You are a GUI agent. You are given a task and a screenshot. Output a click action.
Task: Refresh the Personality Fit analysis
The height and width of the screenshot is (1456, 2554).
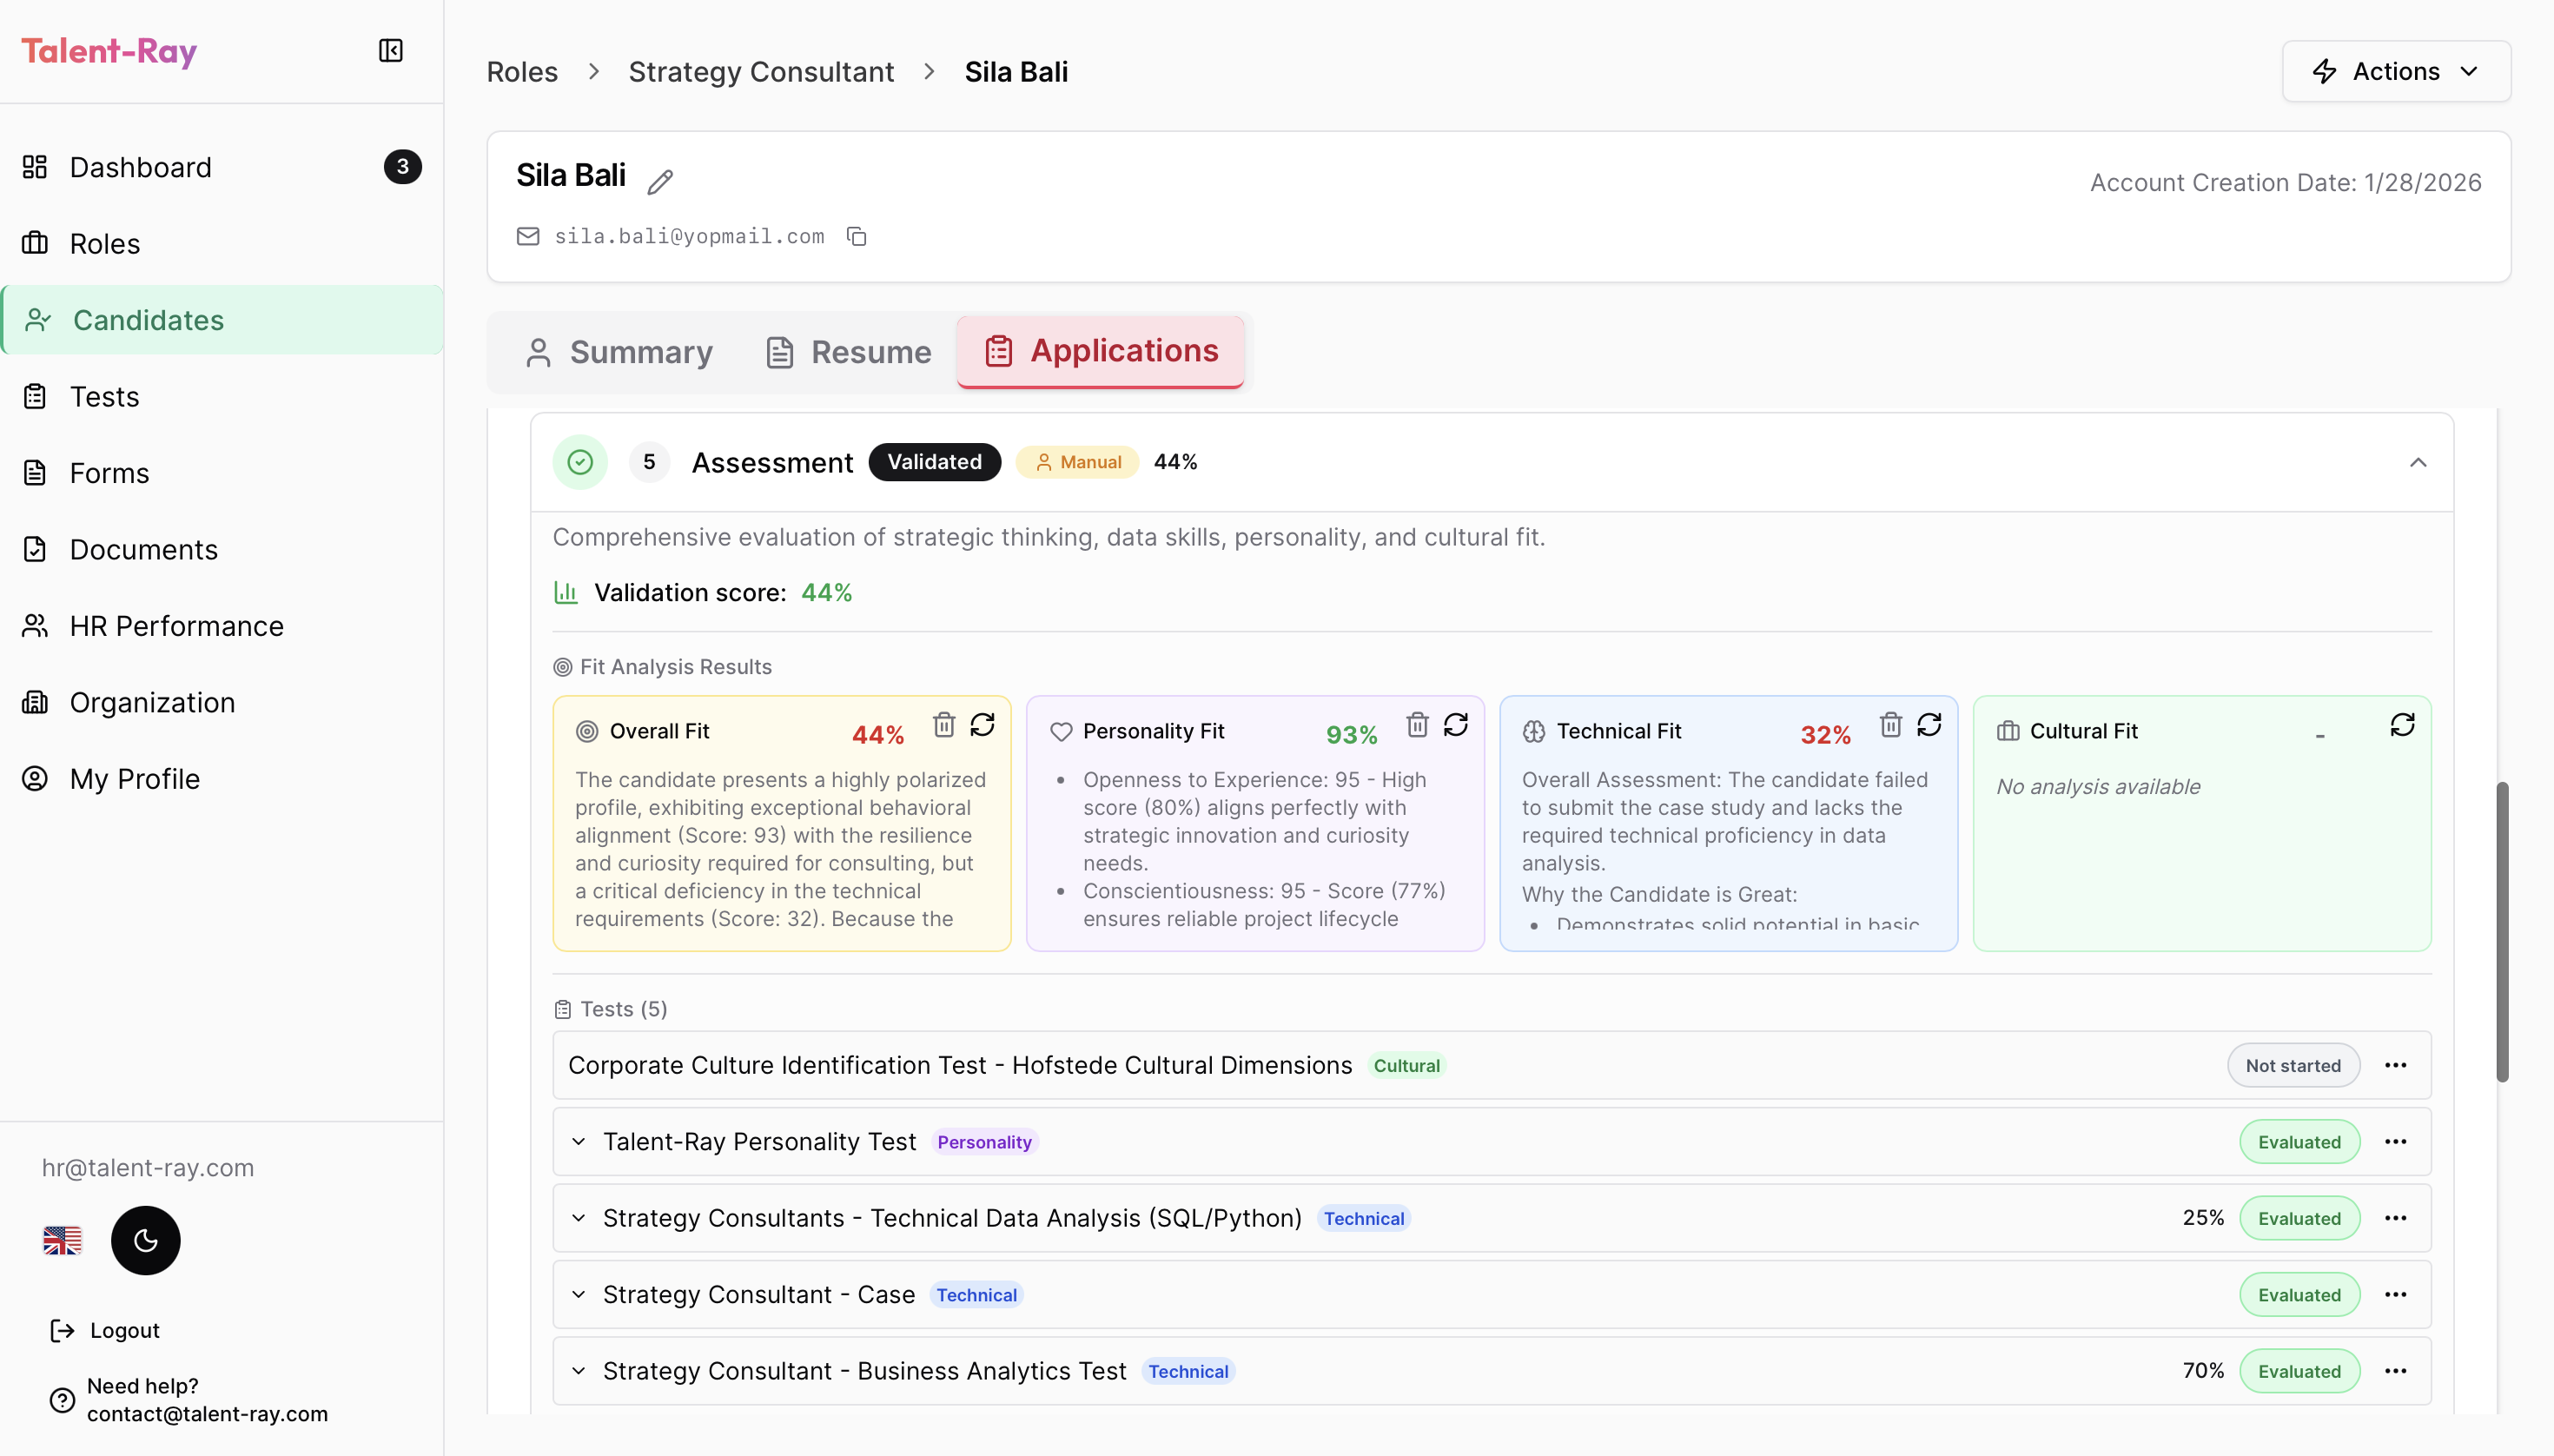click(1455, 724)
